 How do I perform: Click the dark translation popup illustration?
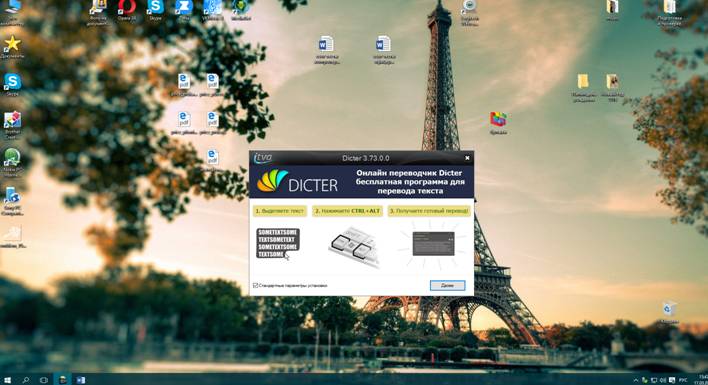click(x=433, y=244)
